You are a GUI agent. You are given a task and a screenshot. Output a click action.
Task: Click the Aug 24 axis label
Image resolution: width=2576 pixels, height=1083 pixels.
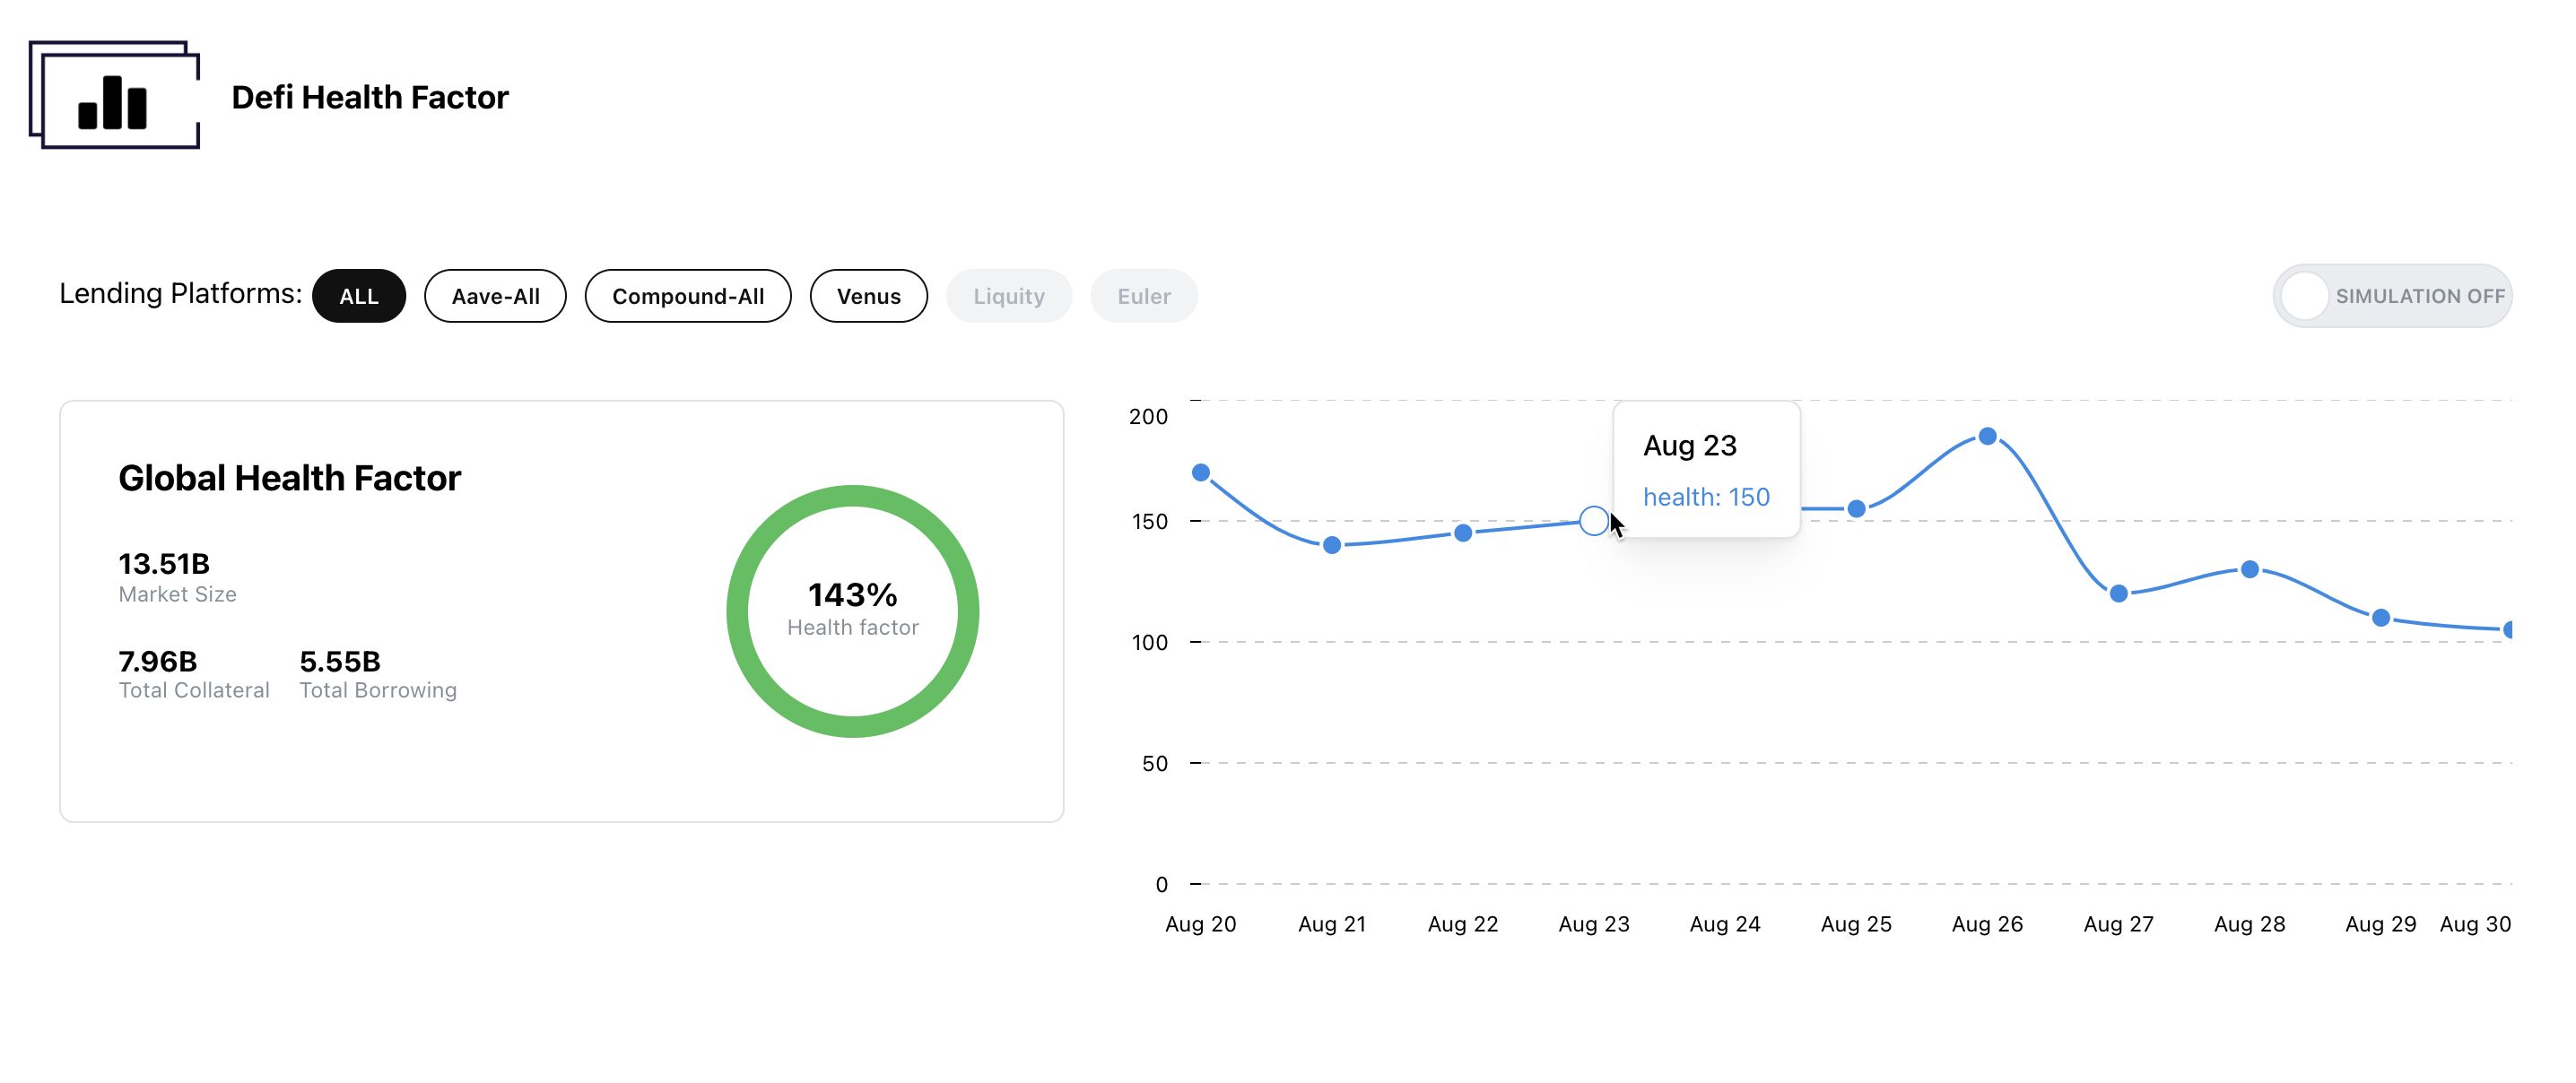[1725, 924]
